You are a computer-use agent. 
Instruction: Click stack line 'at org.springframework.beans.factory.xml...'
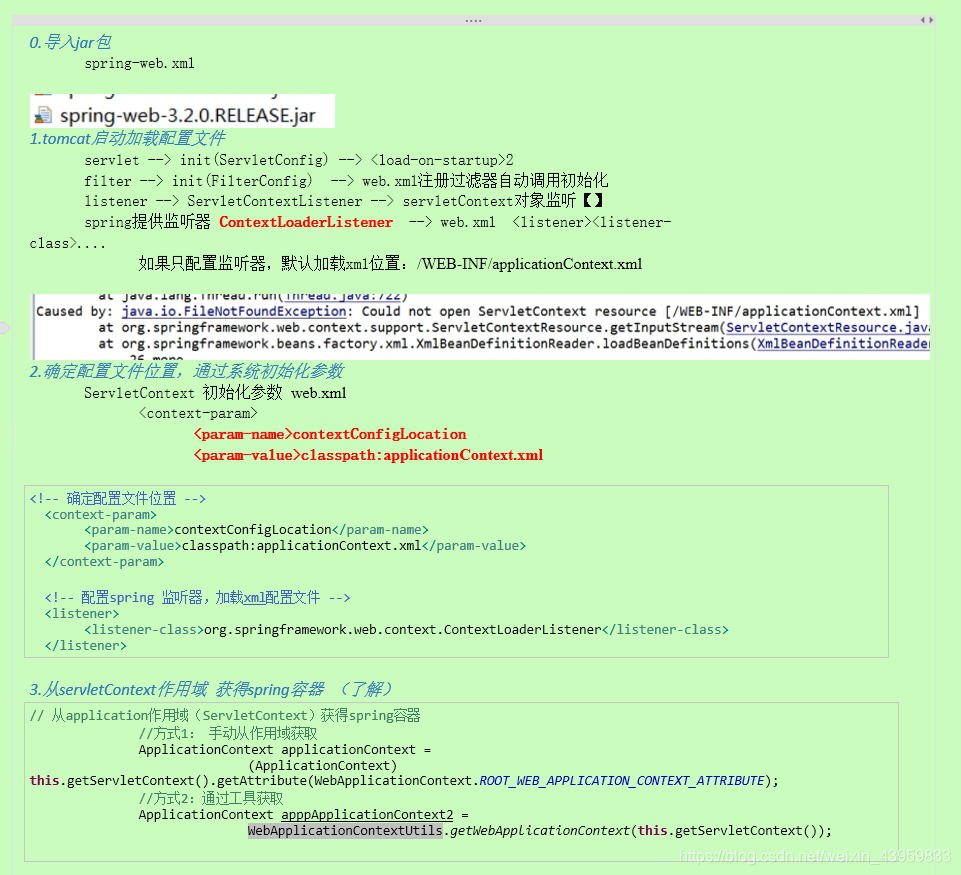(x=514, y=343)
